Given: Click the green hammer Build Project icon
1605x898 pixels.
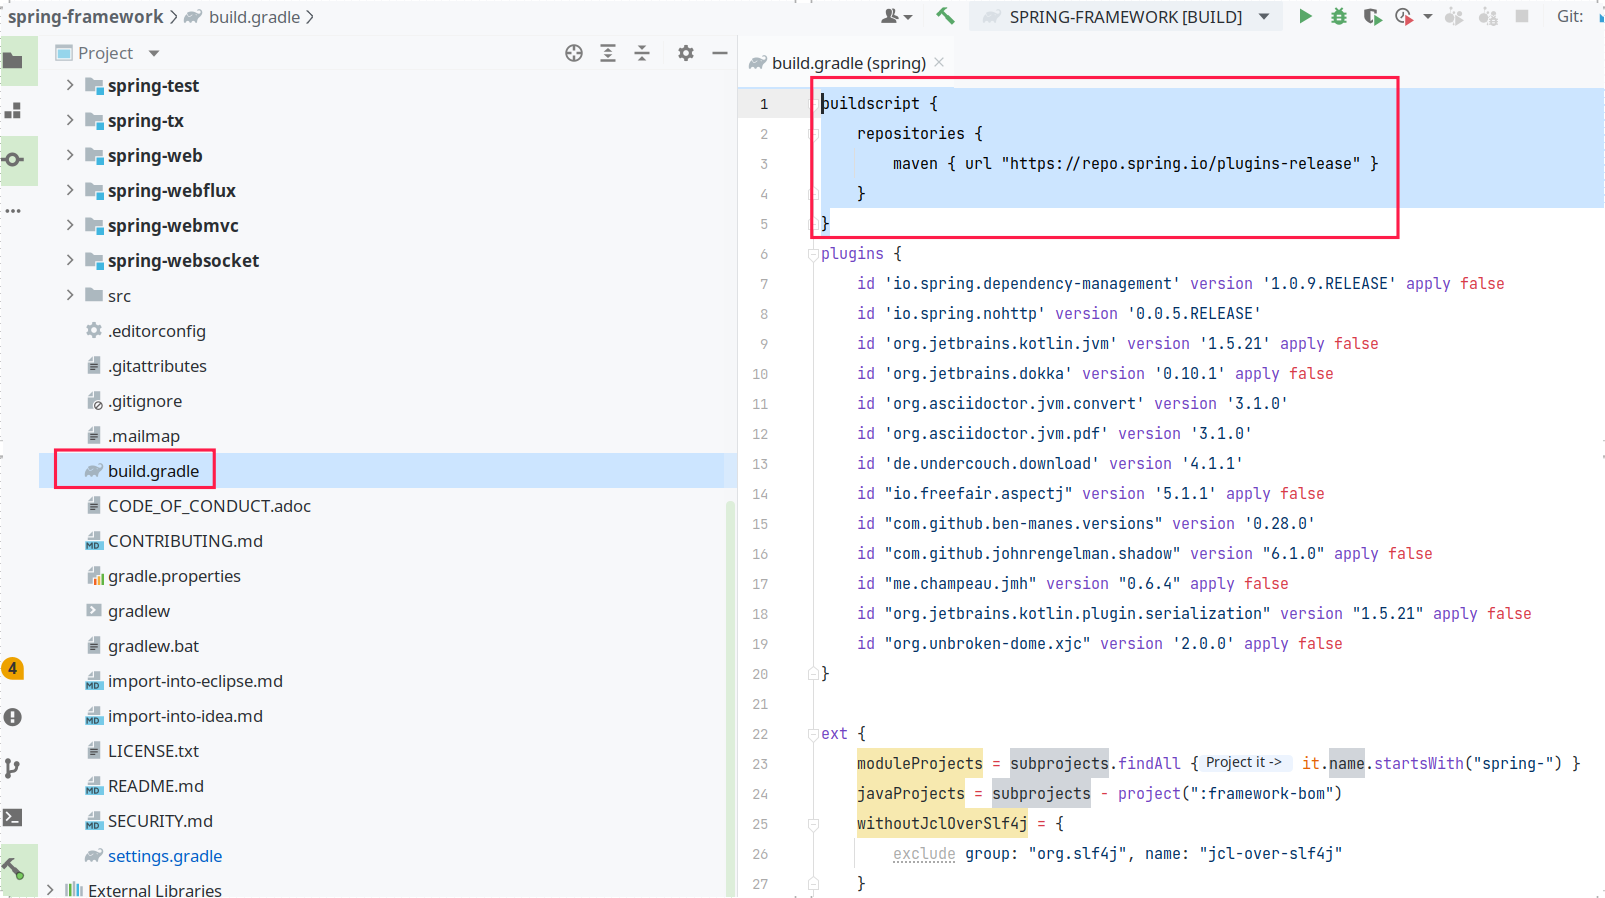Looking at the screenshot, I should [x=945, y=16].
